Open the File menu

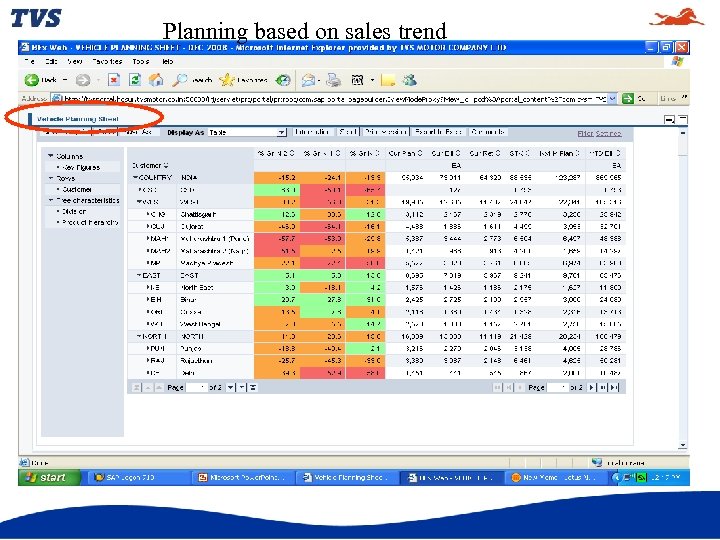click(30, 61)
